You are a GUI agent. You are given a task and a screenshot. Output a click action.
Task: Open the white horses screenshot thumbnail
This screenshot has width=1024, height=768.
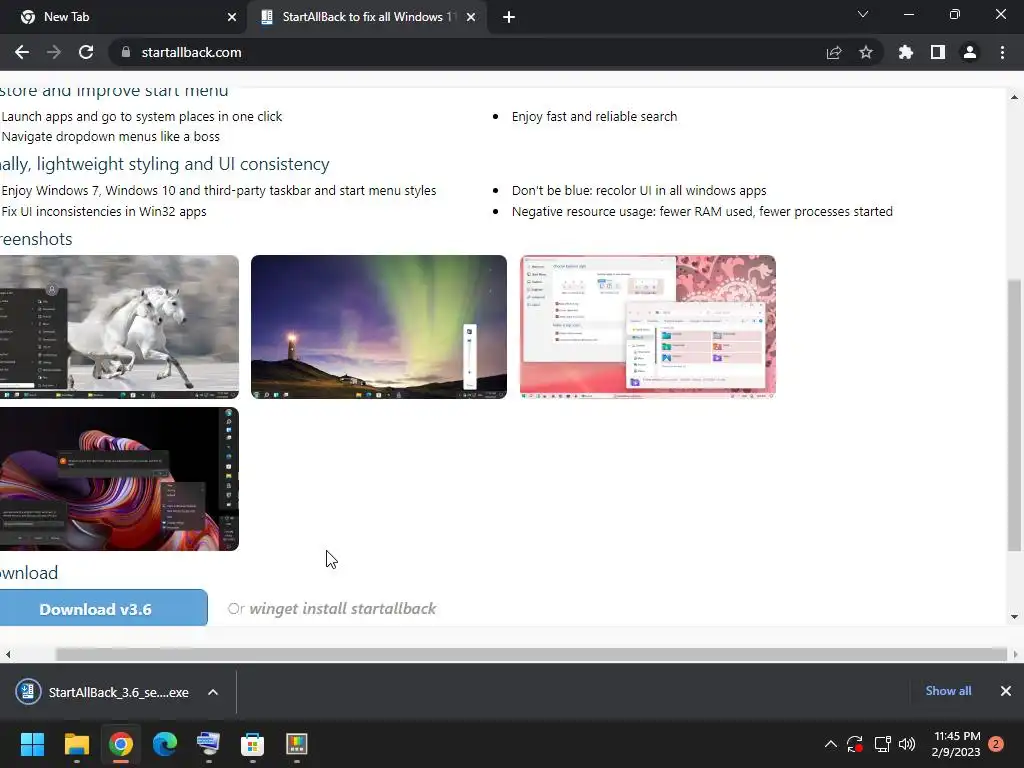(x=119, y=327)
